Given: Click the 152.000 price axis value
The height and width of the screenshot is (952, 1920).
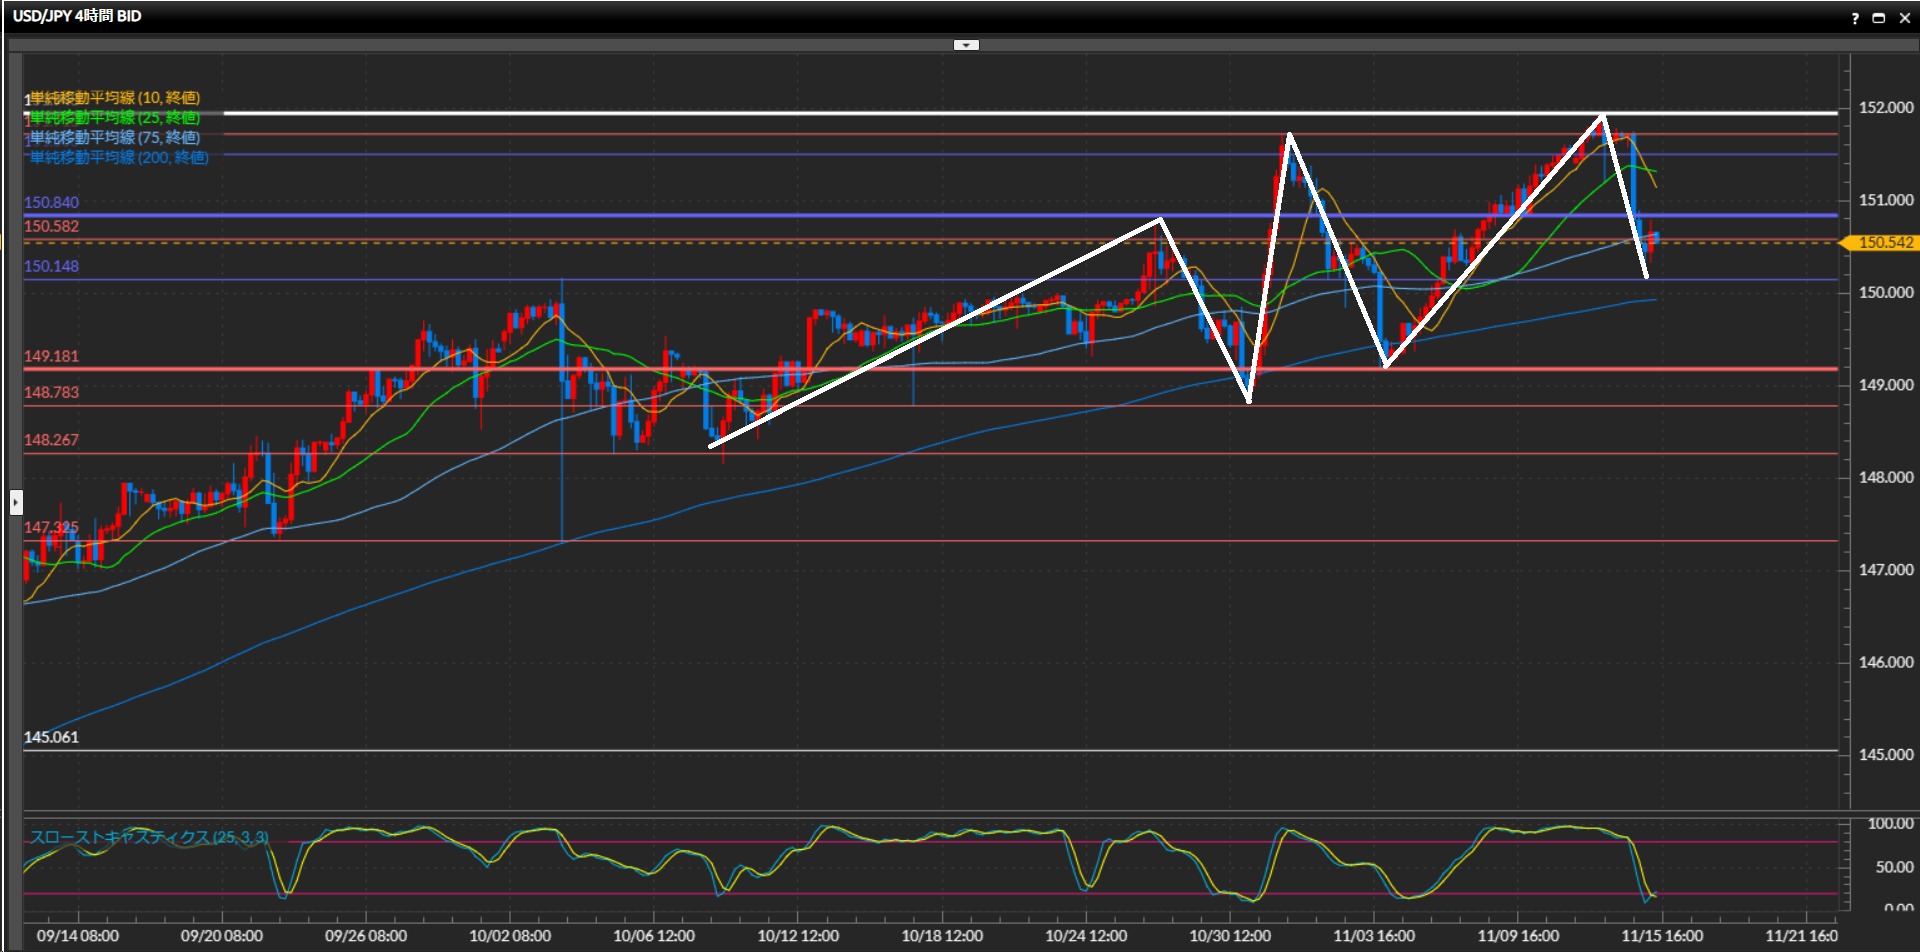Looking at the screenshot, I should [1885, 108].
